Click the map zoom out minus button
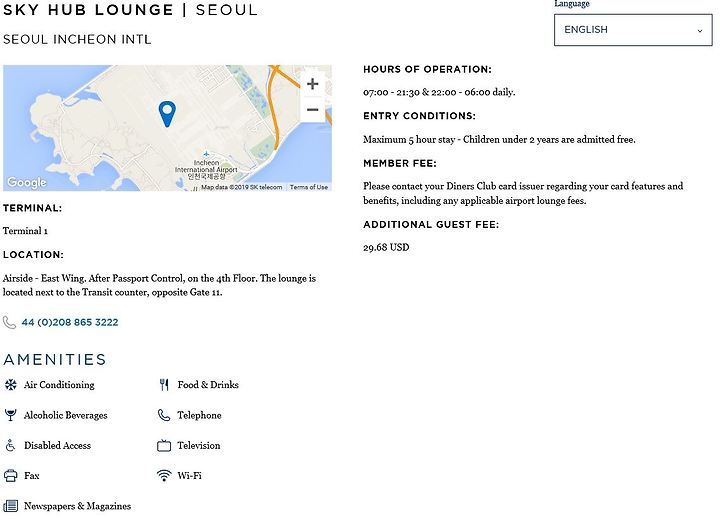 click(312, 110)
